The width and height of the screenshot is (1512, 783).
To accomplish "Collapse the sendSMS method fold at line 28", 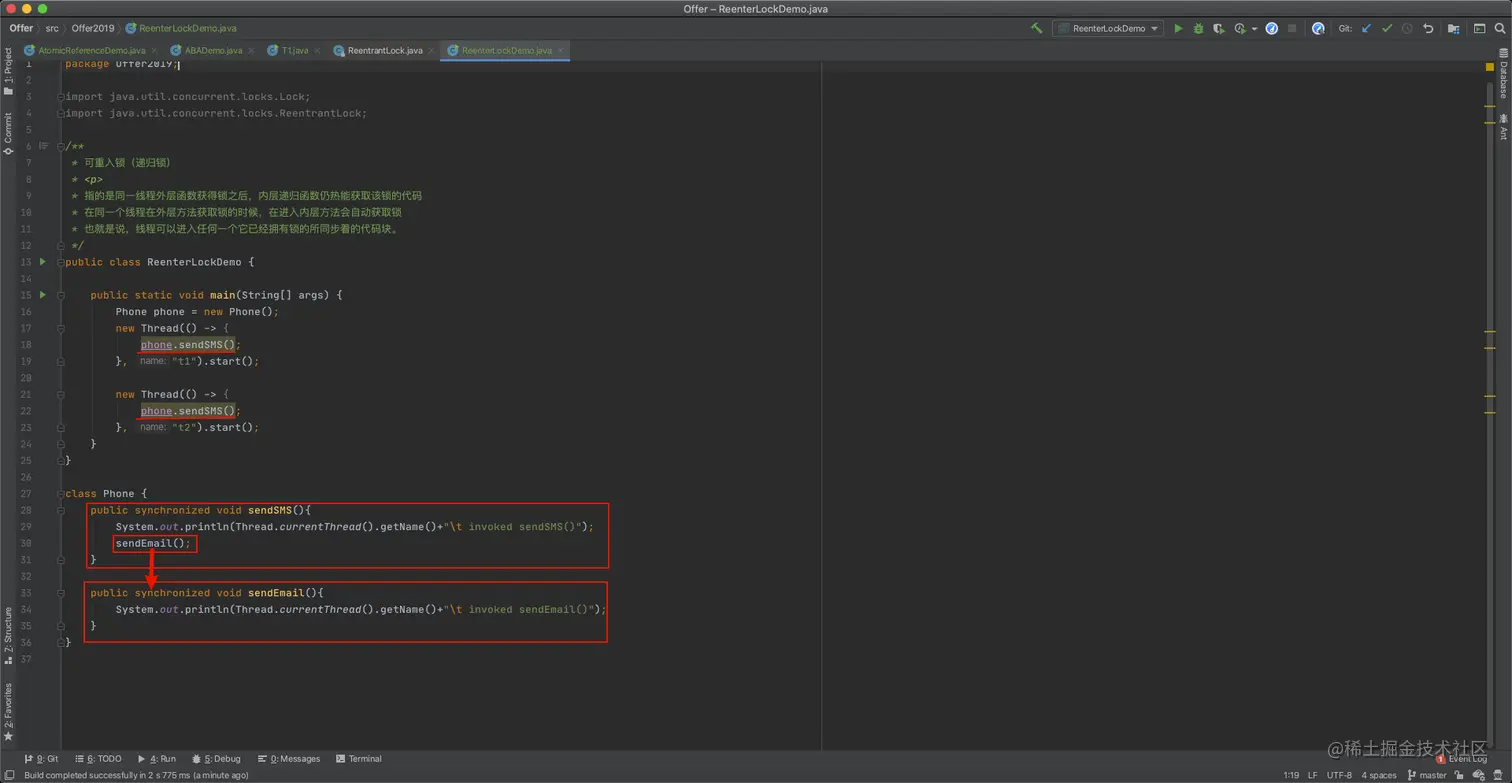I will [x=61, y=510].
